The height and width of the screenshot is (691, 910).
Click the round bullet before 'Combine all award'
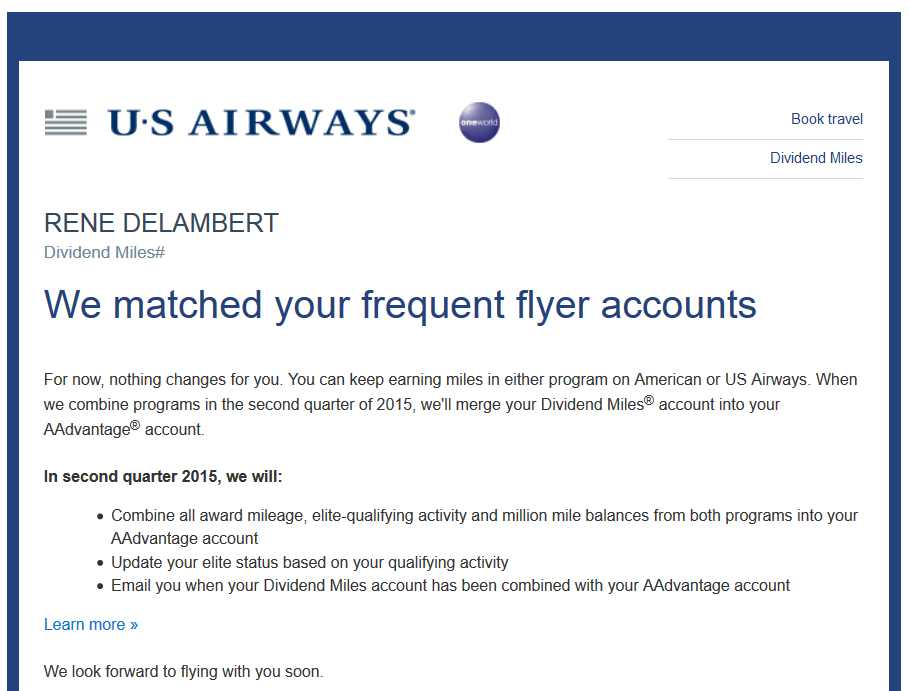pyautogui.click(x=100, y=517)
